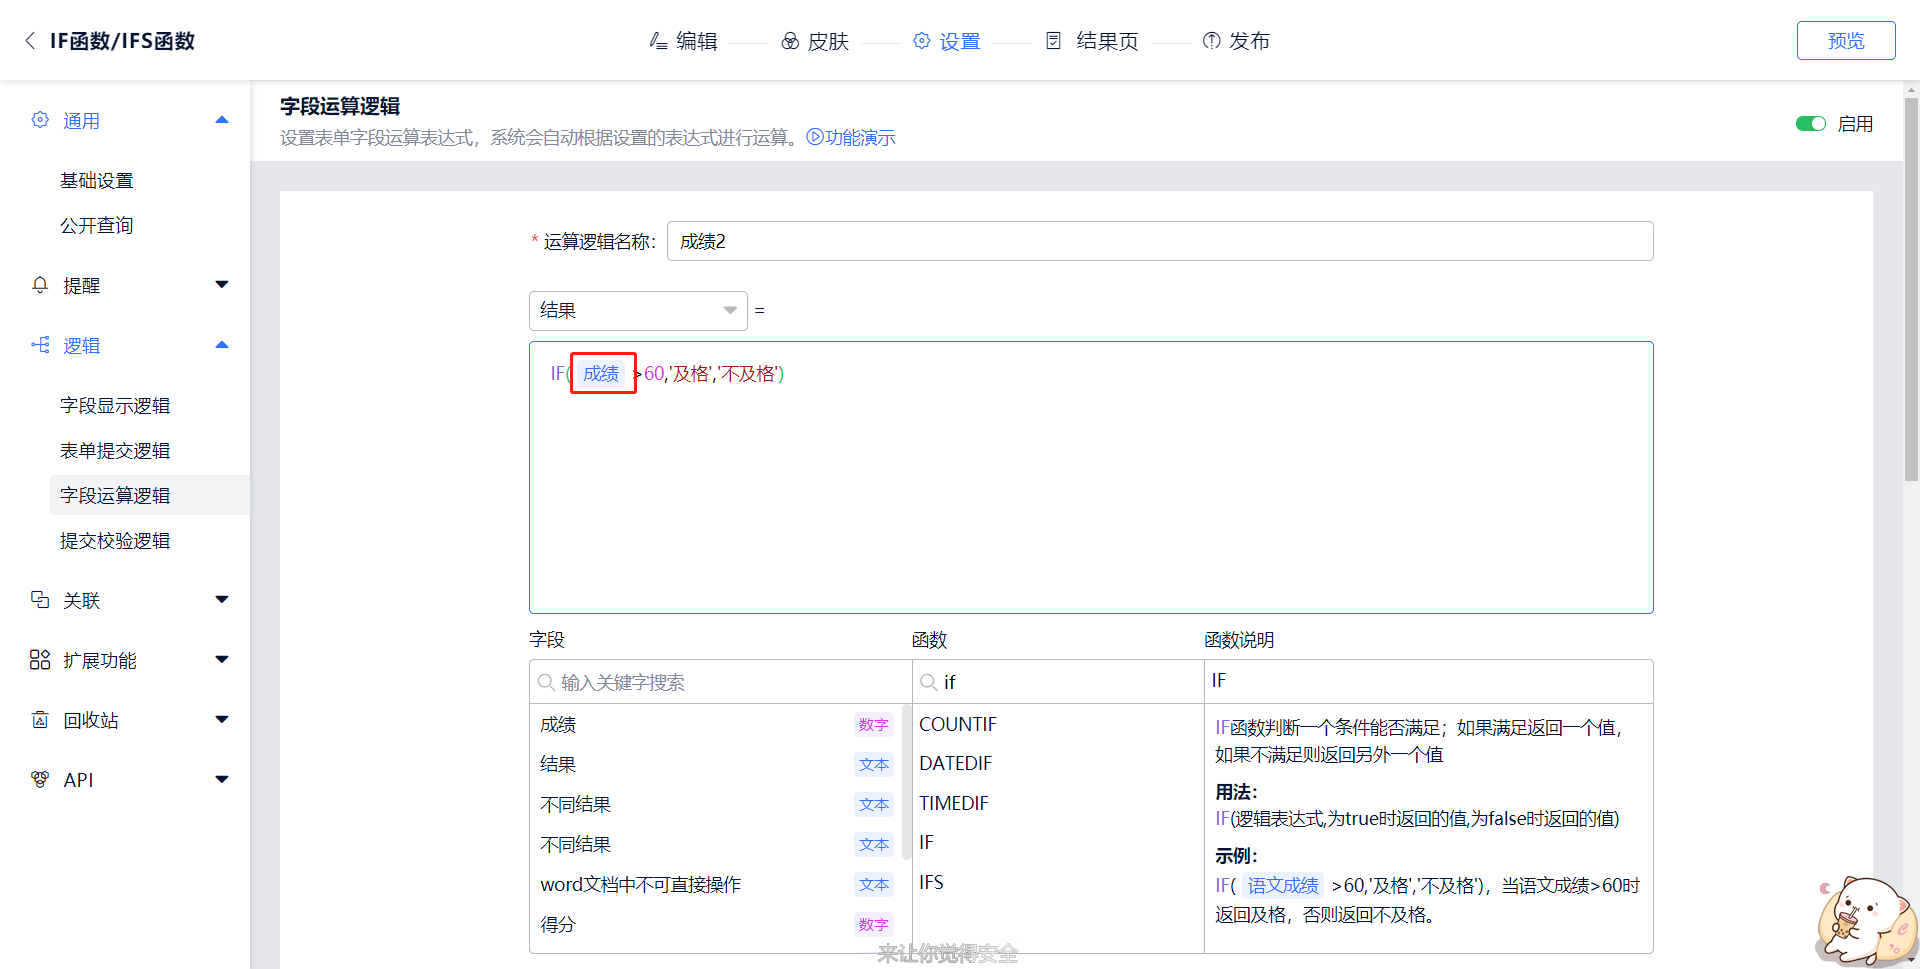Viewport: 1920px width, 969px height.
Task: Collapse the 通用 section arrow
Action: [x=222, y=120]
